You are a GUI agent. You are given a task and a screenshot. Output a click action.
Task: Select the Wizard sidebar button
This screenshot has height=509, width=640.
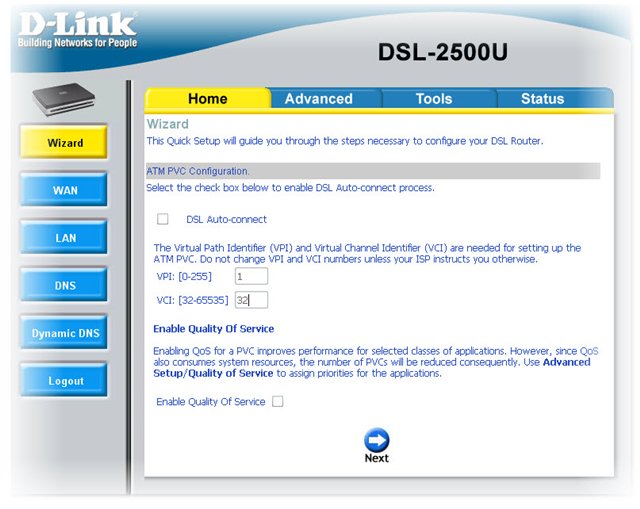click(64, 142)
